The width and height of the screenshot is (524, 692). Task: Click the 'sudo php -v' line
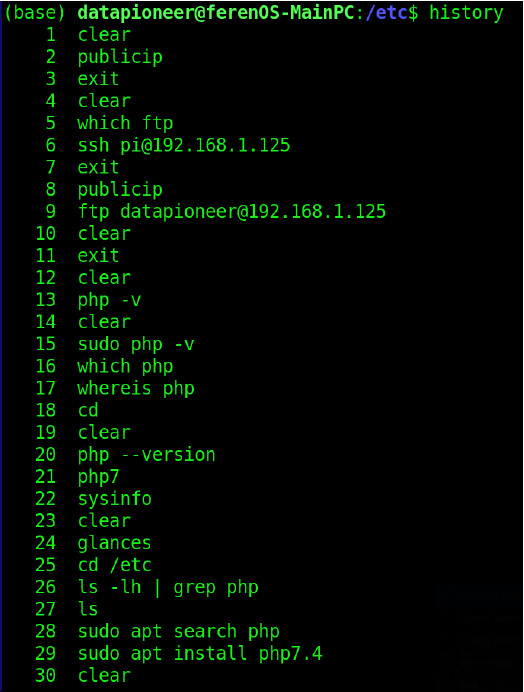(136, 344)
